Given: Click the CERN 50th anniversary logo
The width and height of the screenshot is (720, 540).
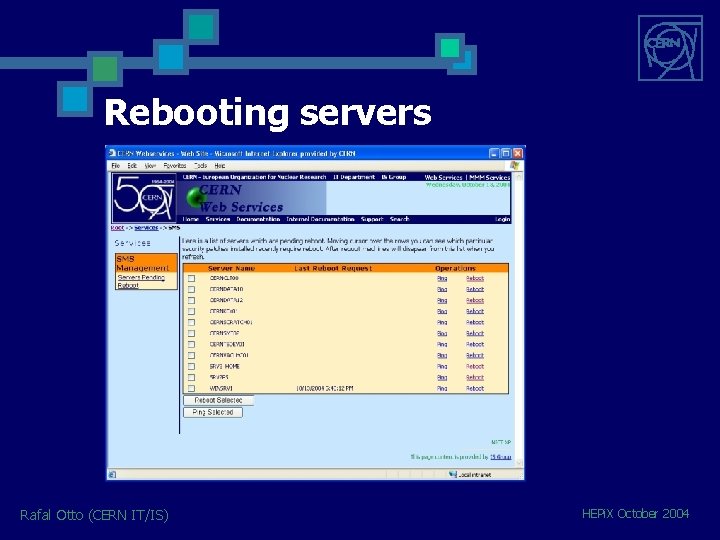Looking at the screenshot, I should click(x=144, y=198).
